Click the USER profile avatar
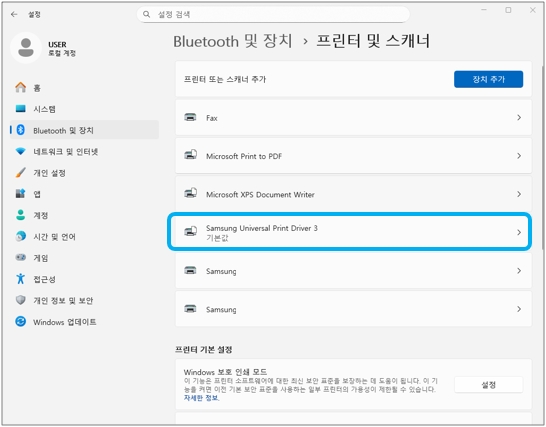The height and width of the screenshot is (427, 546). pos(26,48)
